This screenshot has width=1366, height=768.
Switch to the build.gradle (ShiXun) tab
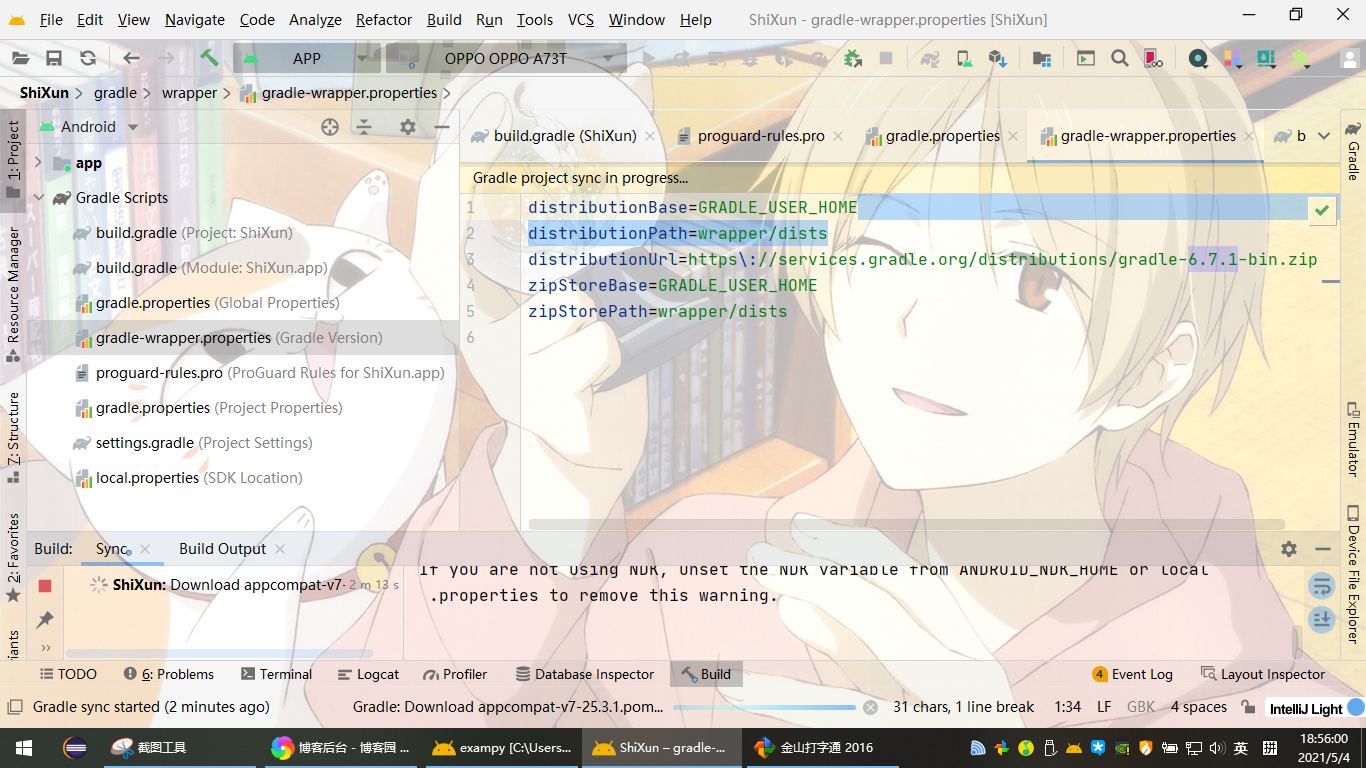(x=564, y=136)
